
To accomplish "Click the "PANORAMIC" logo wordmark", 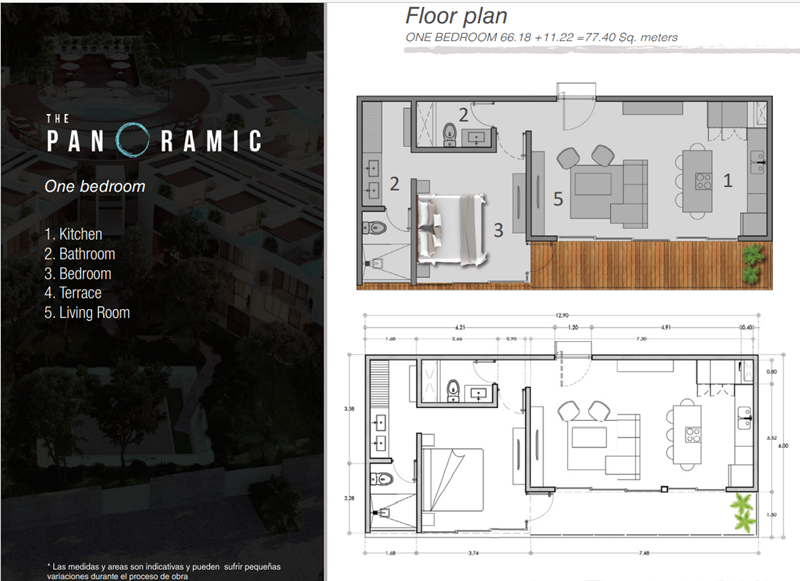I will pos(154,140).
